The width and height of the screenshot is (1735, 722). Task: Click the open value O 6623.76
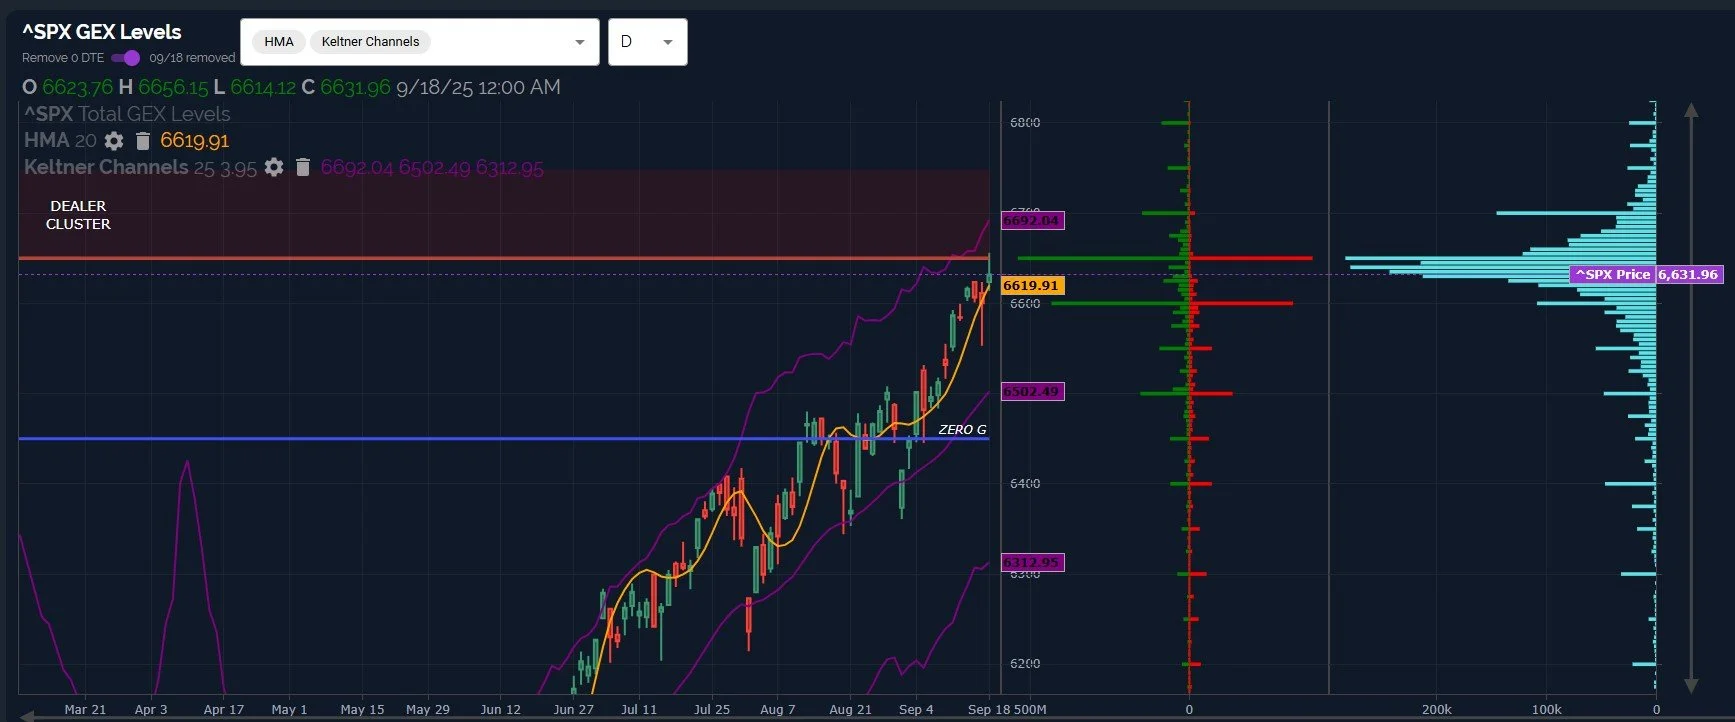(67, 87)
